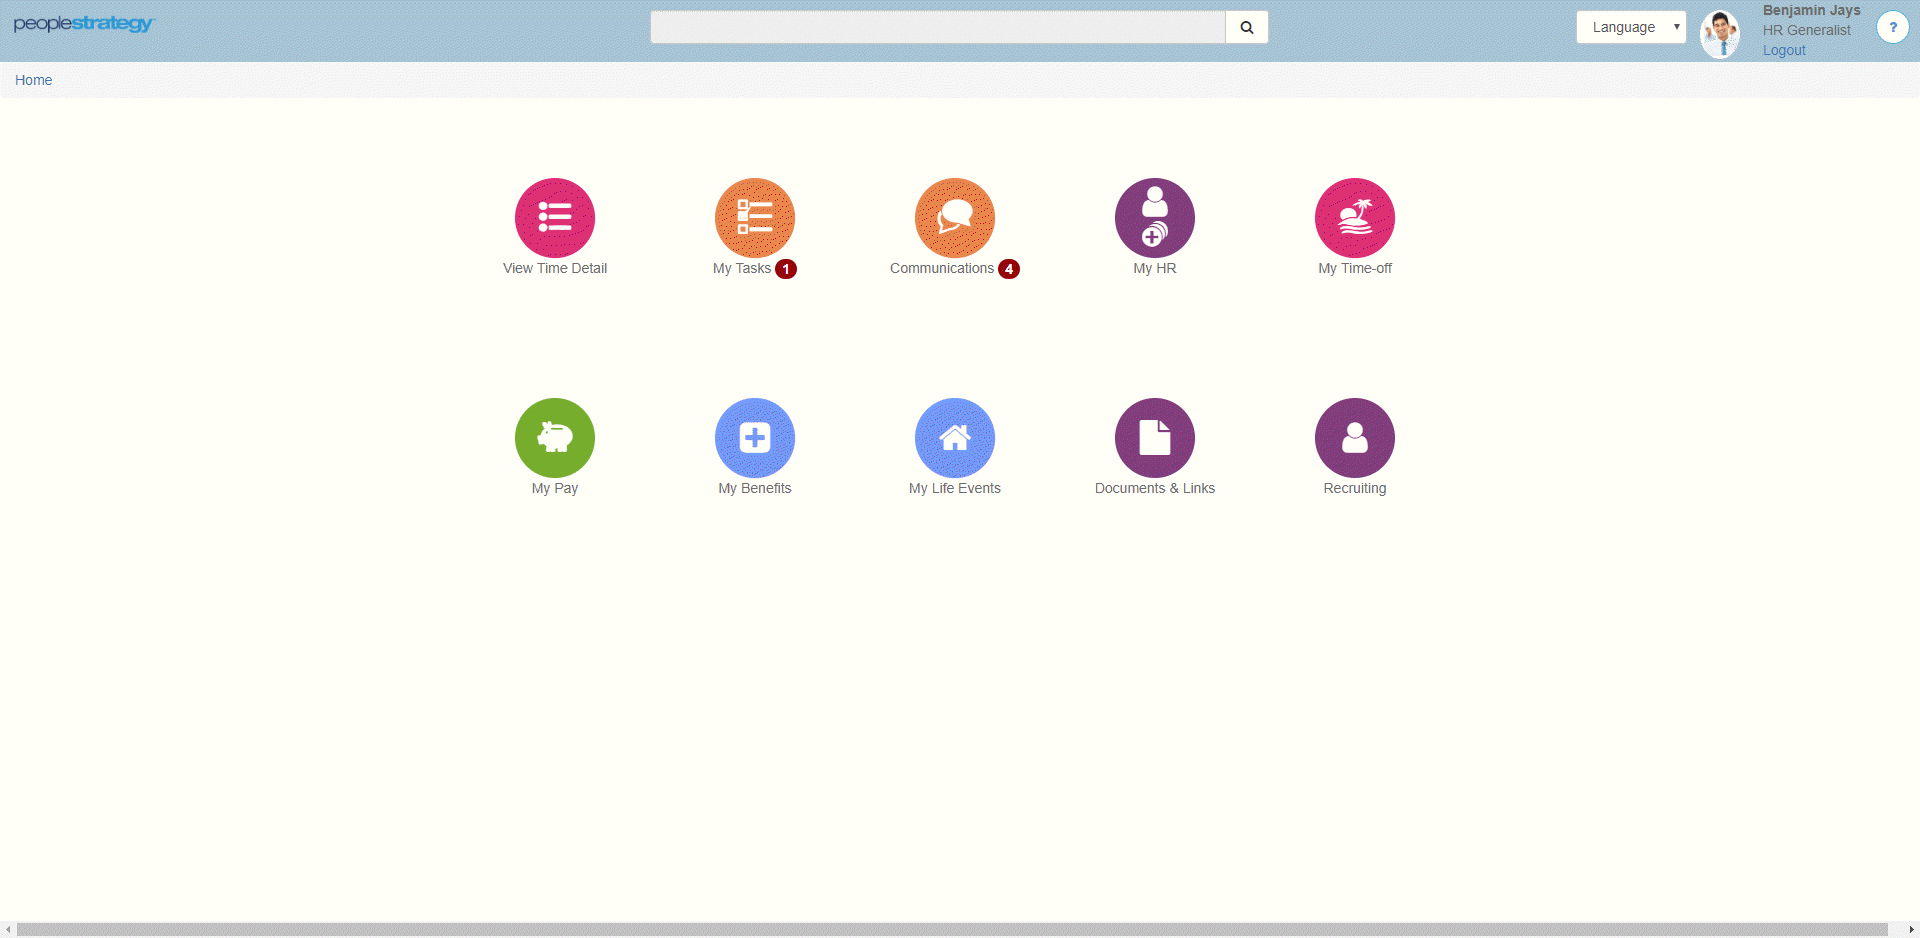Open the My HR icon
This screenshot has height=938, width=1920.
click(1155, 218)
